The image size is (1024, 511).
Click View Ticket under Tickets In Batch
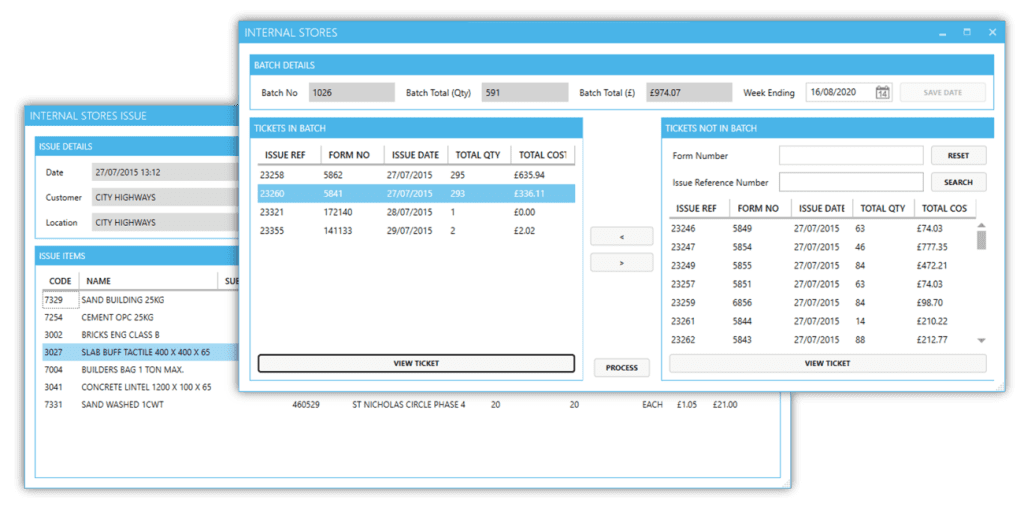click(416, 363)
